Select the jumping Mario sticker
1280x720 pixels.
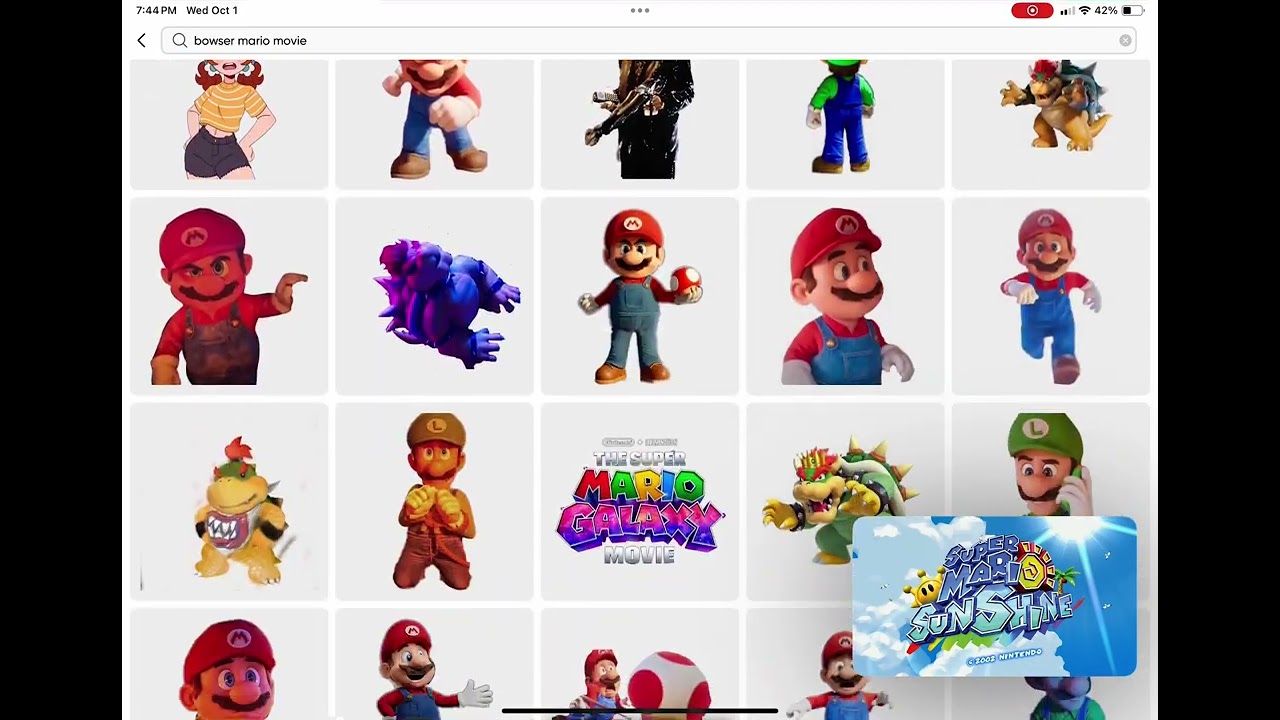point(1050,296)
